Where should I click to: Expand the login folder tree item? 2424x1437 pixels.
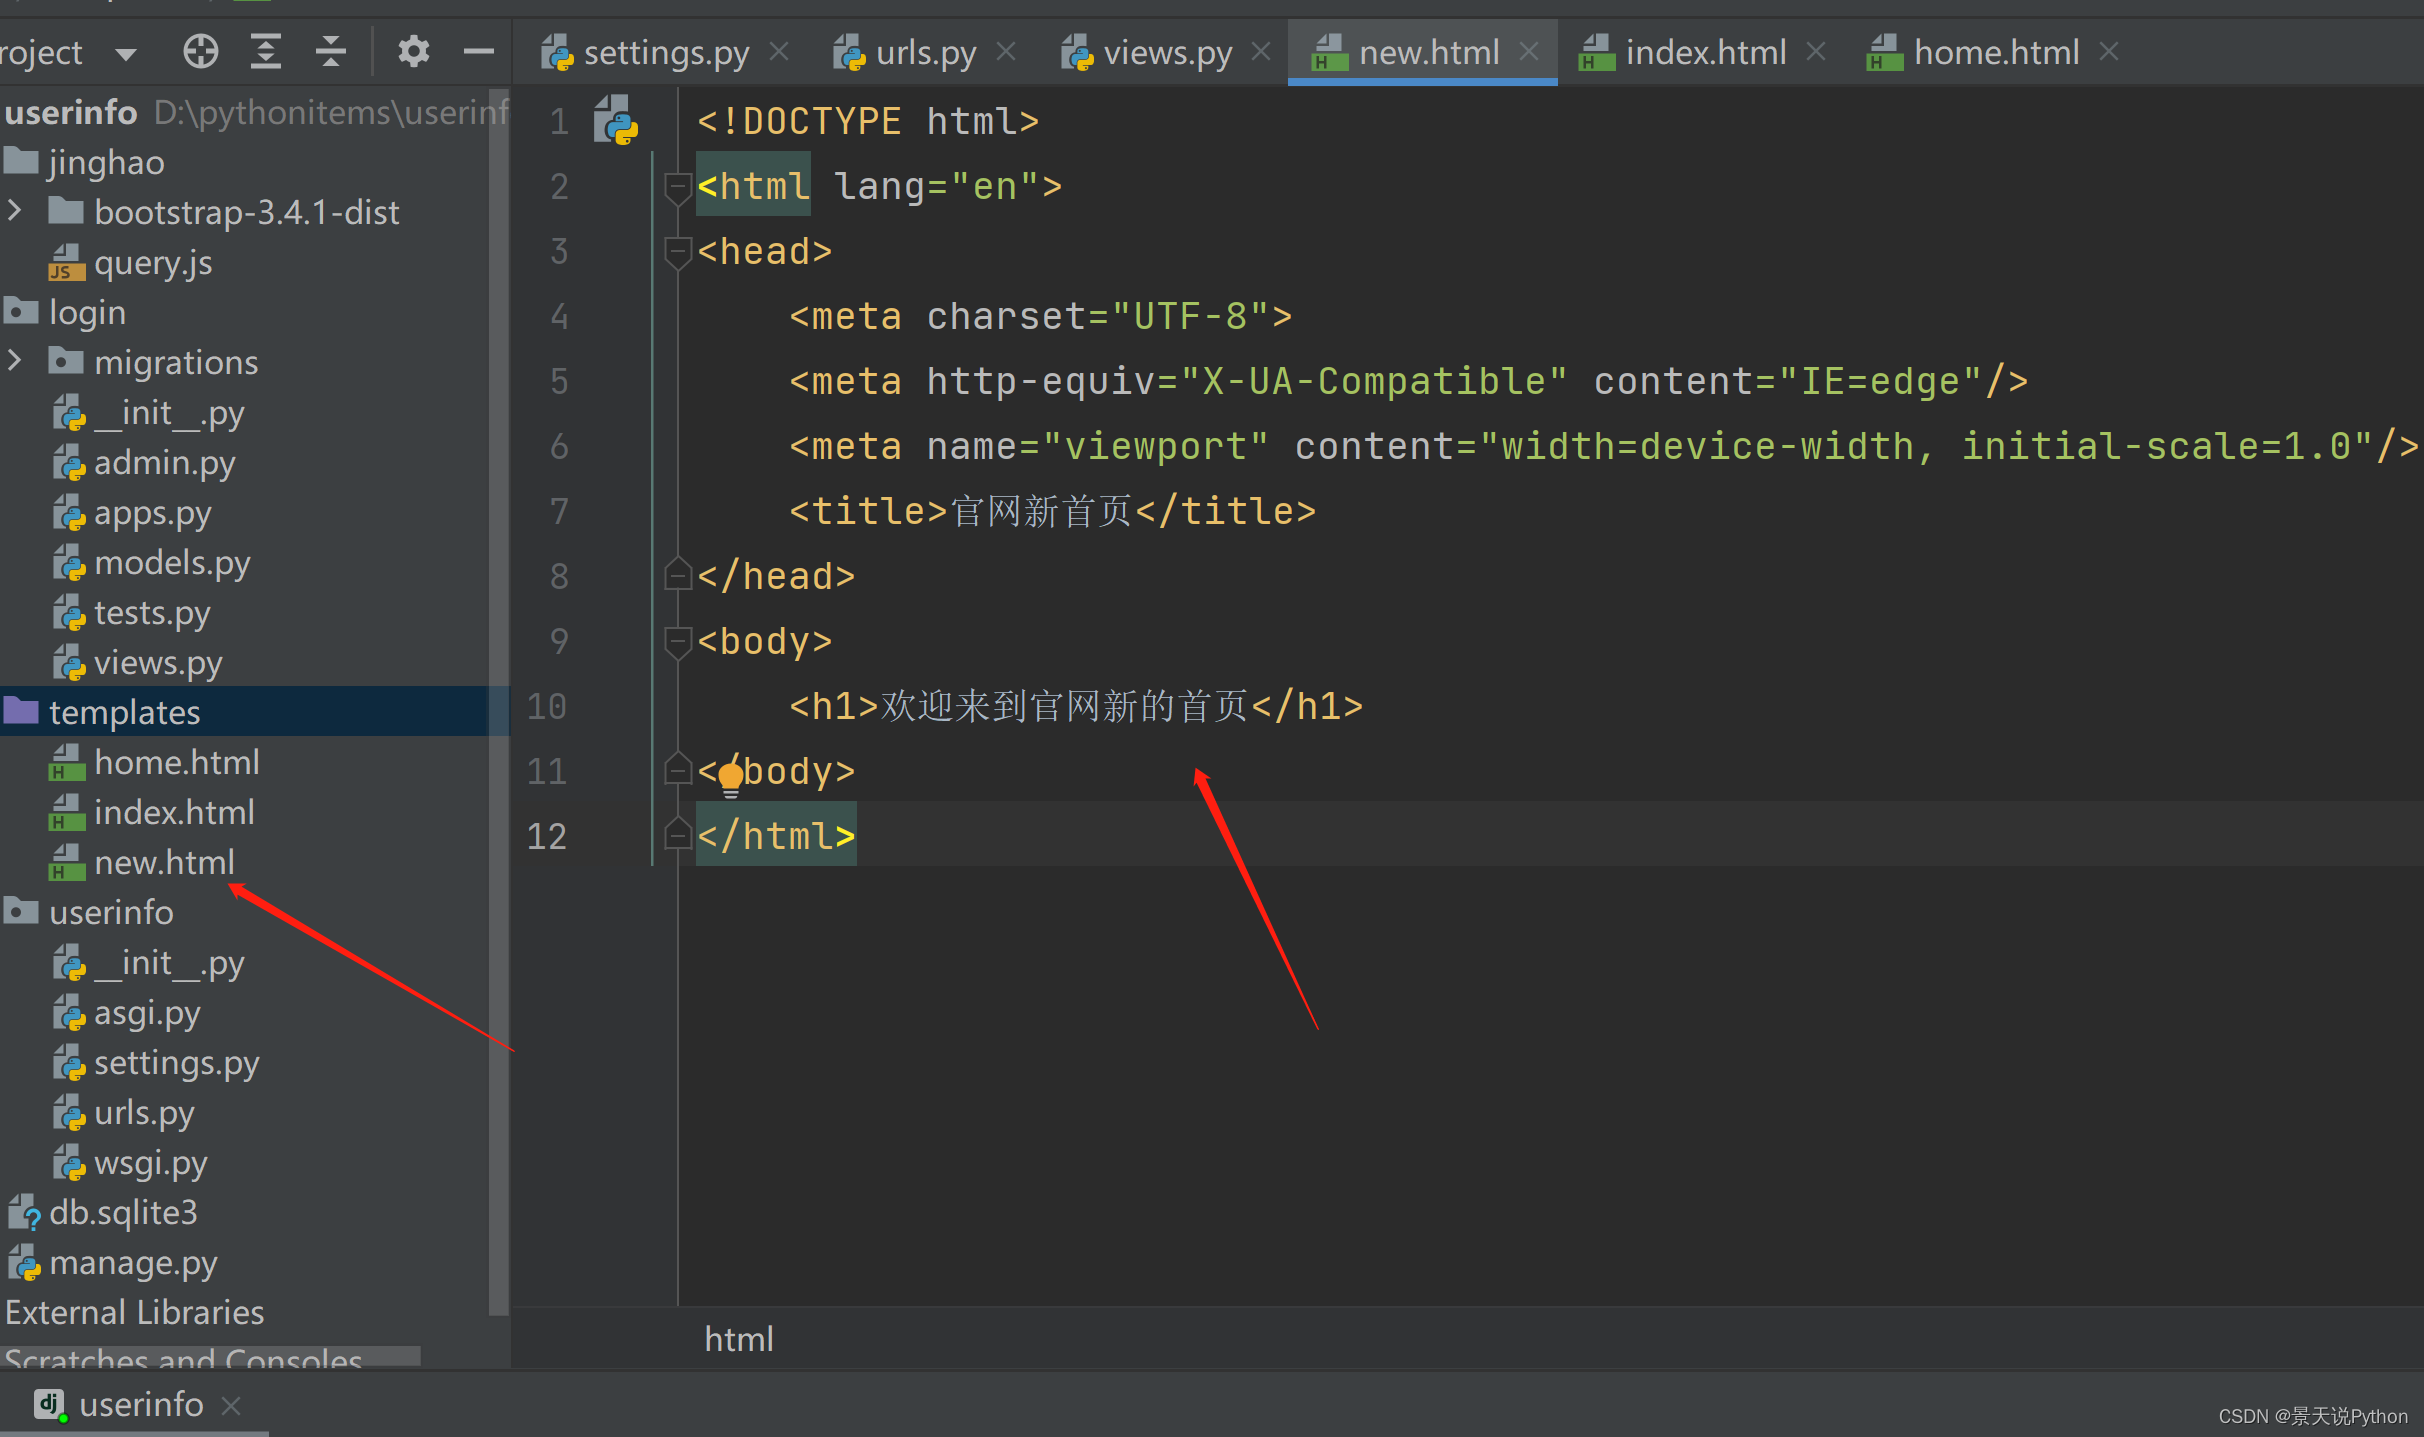coord(14,313)
